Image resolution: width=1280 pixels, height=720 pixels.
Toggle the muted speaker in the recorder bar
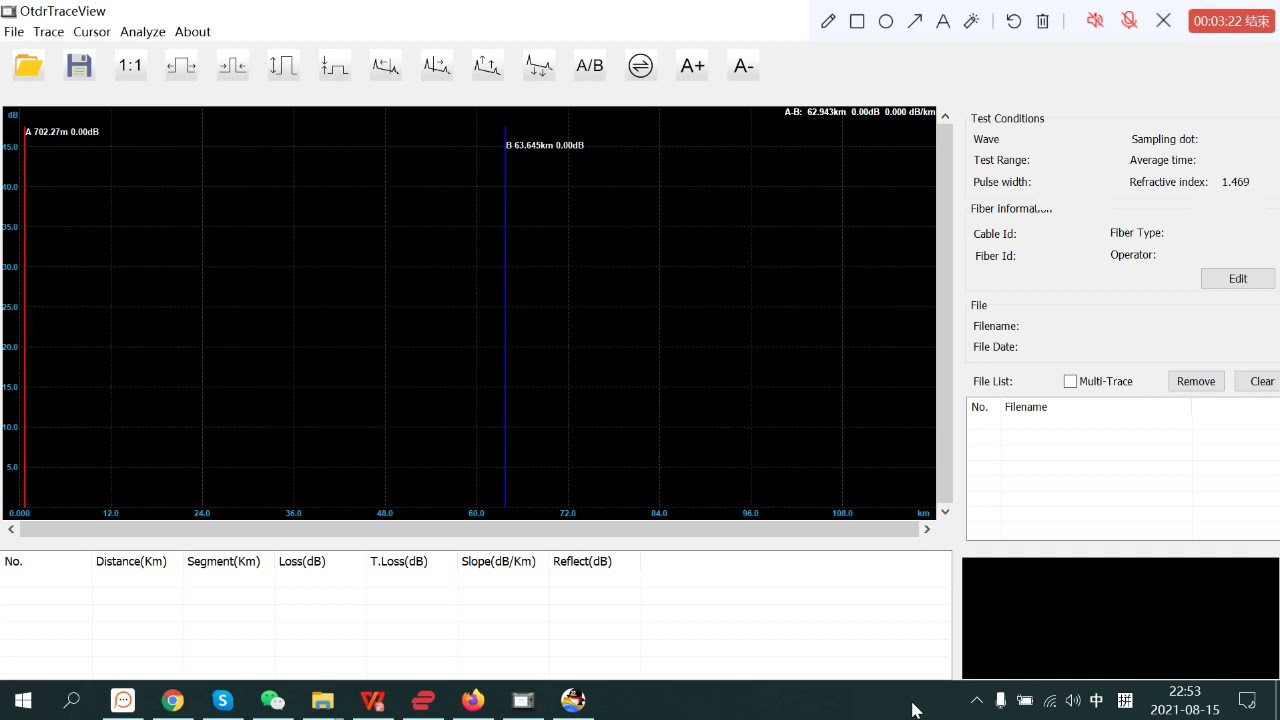[x=1095, y=20]
